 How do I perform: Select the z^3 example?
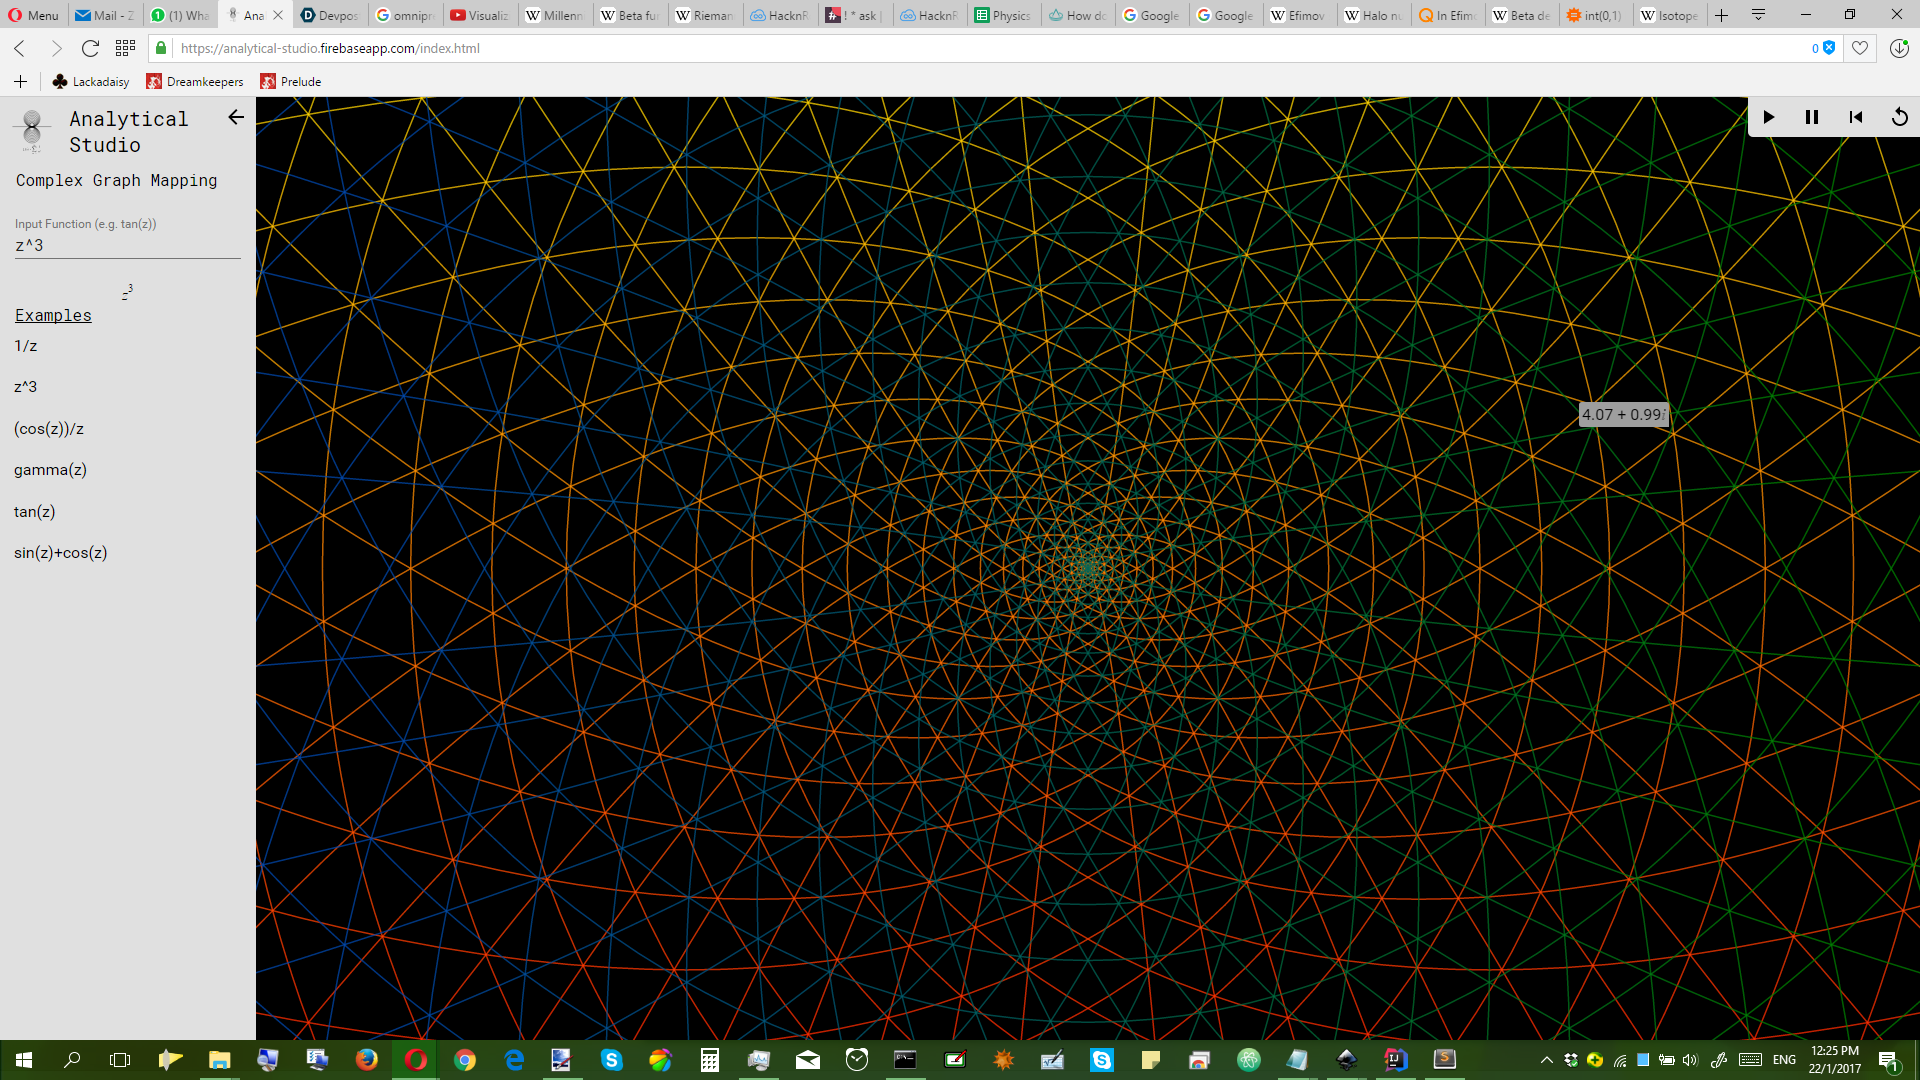tap(26, 387)
